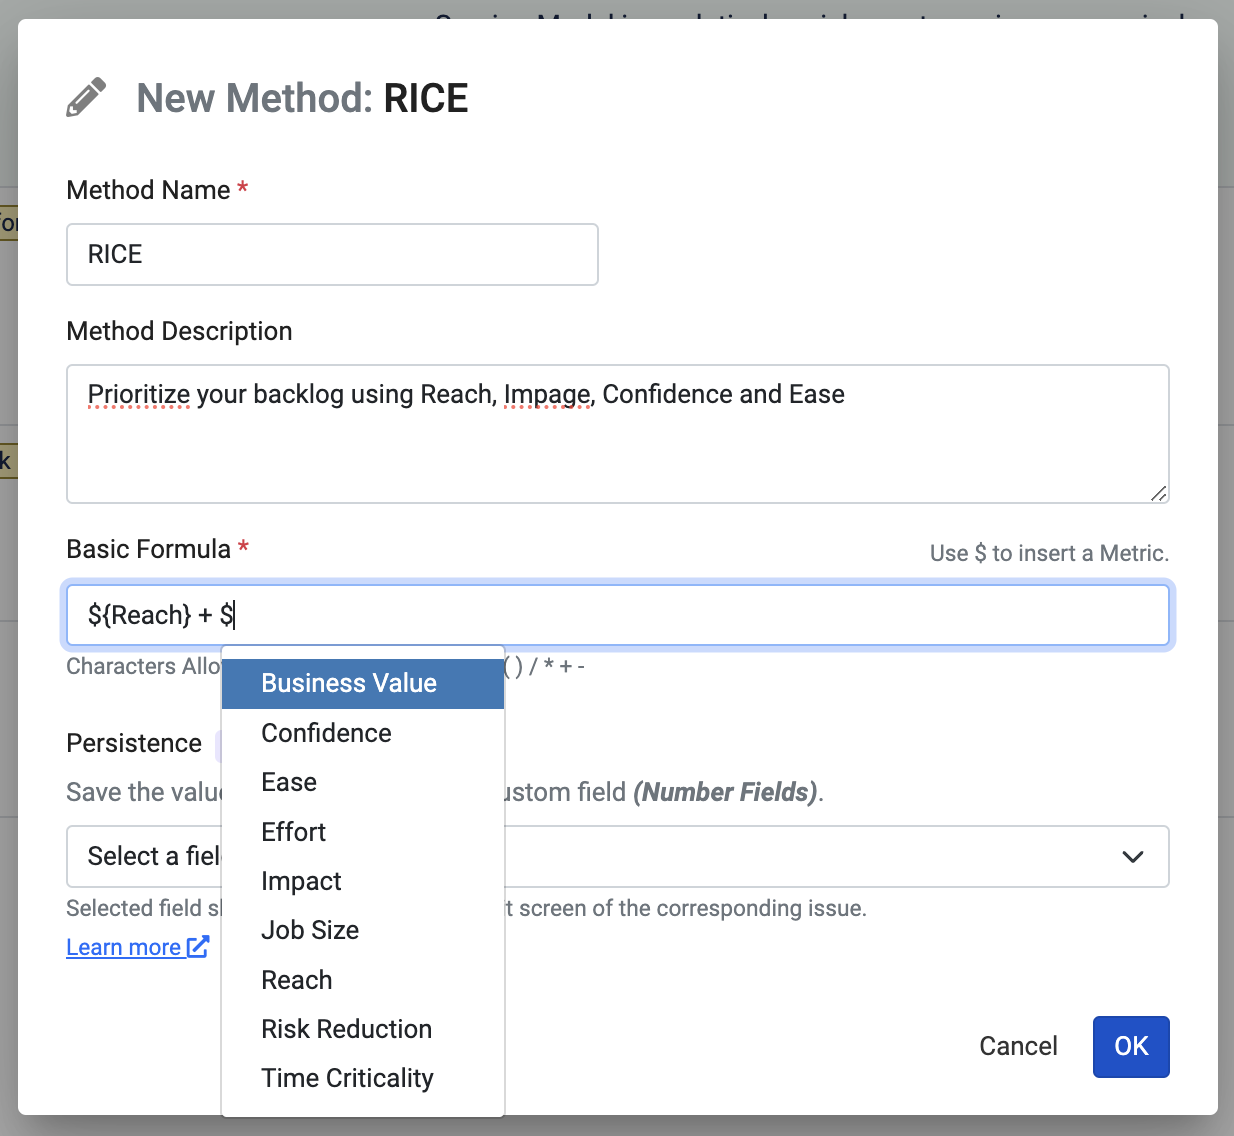
Task: Open the Learn more link
Action: click(x=124, y=947)
